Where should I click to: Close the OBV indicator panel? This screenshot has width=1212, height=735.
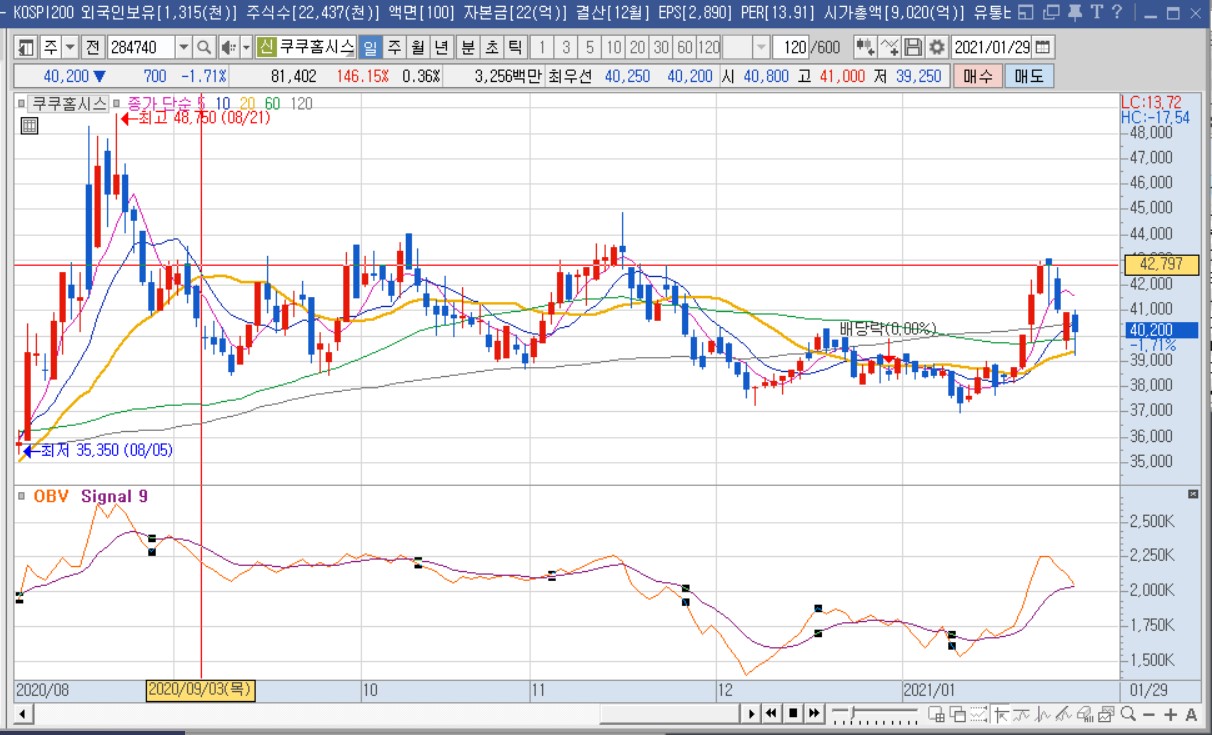click(x=1192, y=495)
